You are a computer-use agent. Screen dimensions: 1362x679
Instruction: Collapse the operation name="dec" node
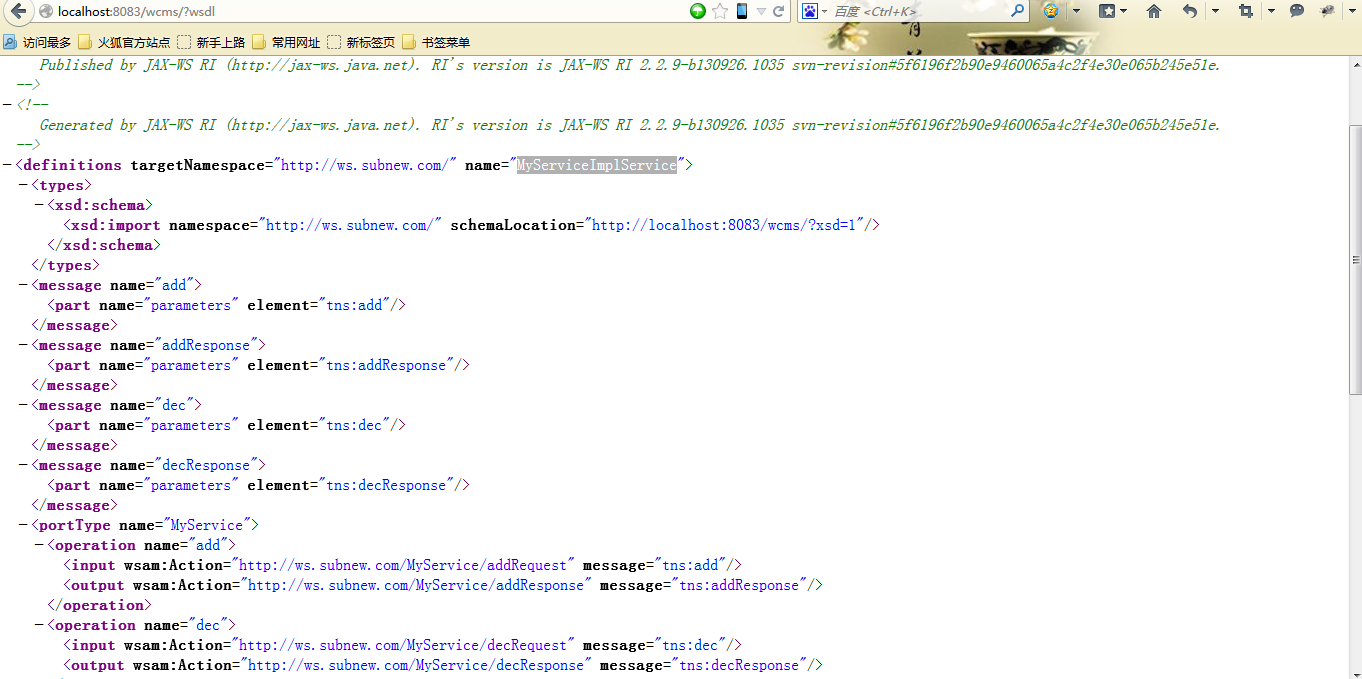tap(39, 625)
